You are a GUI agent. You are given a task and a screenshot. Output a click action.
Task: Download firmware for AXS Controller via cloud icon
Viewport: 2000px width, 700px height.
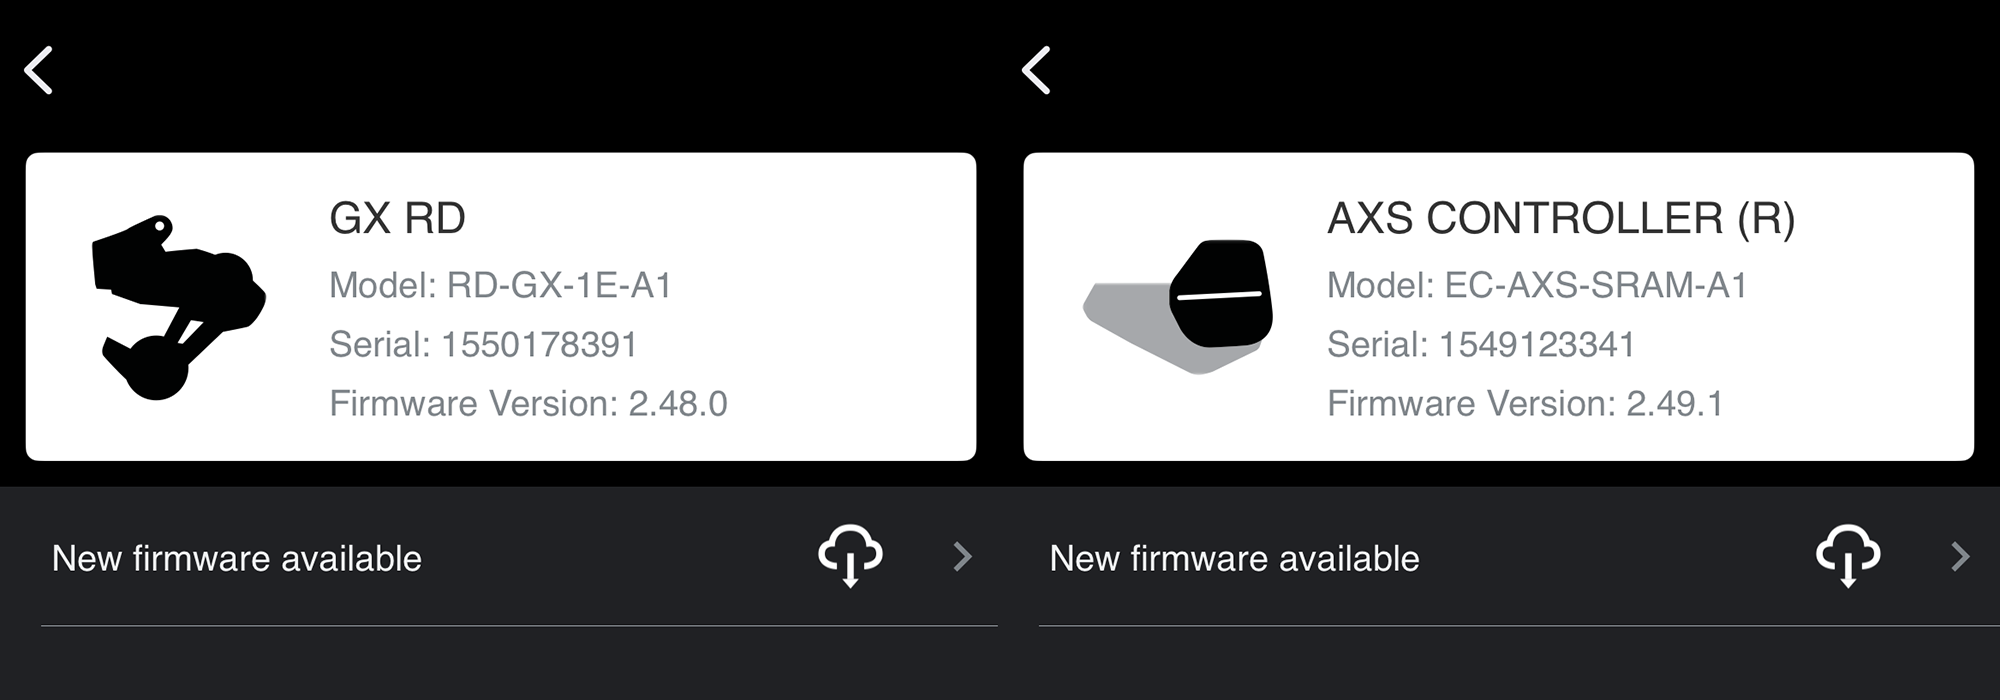(x=1848, y=556)
